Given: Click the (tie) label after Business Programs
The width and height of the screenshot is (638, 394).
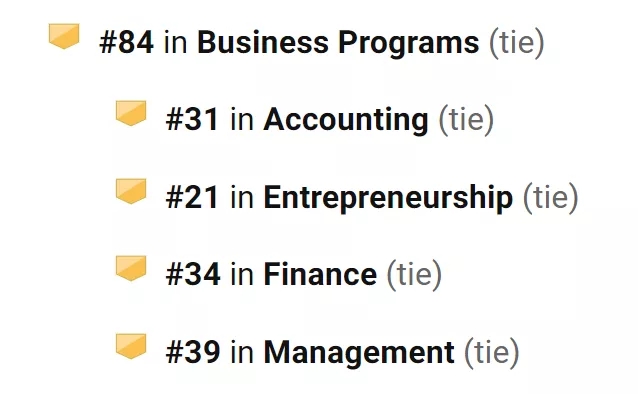Looking at the screenshot, I should [x=516, y=43].
